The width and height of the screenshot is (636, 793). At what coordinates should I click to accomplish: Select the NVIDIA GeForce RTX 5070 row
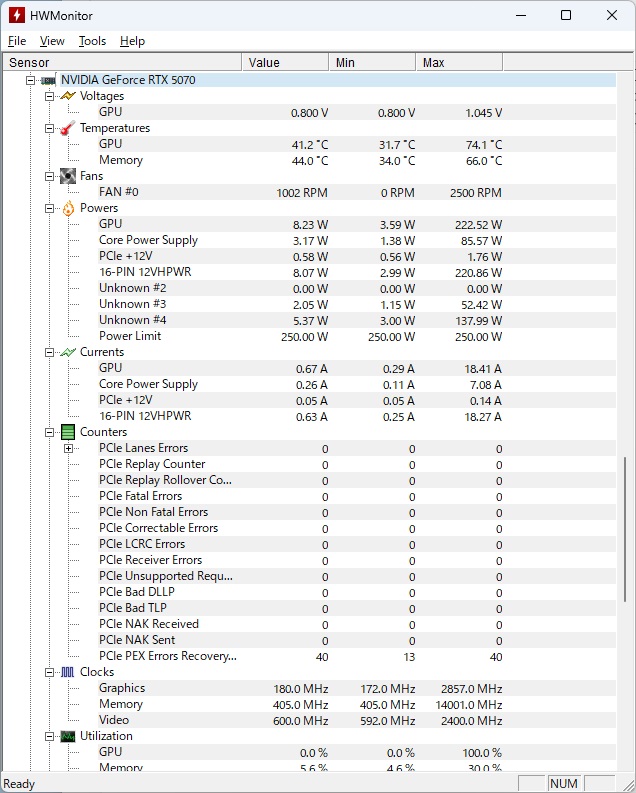[338, 80]
